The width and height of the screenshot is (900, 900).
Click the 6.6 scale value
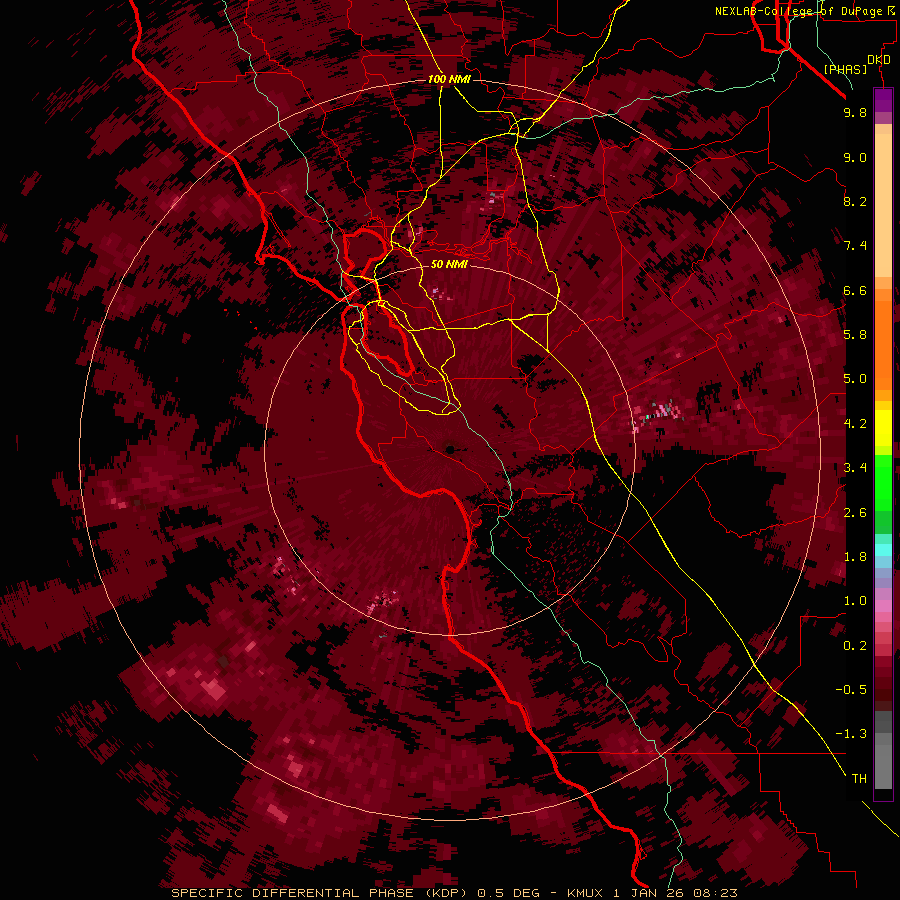tap(855, 290)
